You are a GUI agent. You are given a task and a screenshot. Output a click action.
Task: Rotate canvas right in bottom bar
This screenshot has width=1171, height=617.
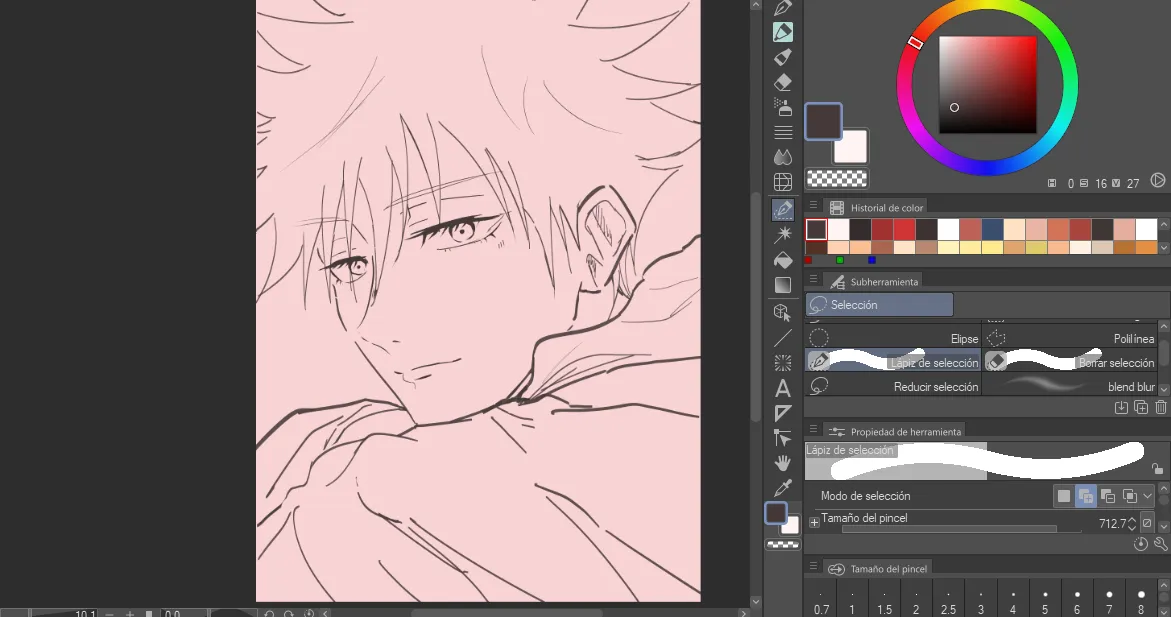pyautogui.click(x=289, y=613)
